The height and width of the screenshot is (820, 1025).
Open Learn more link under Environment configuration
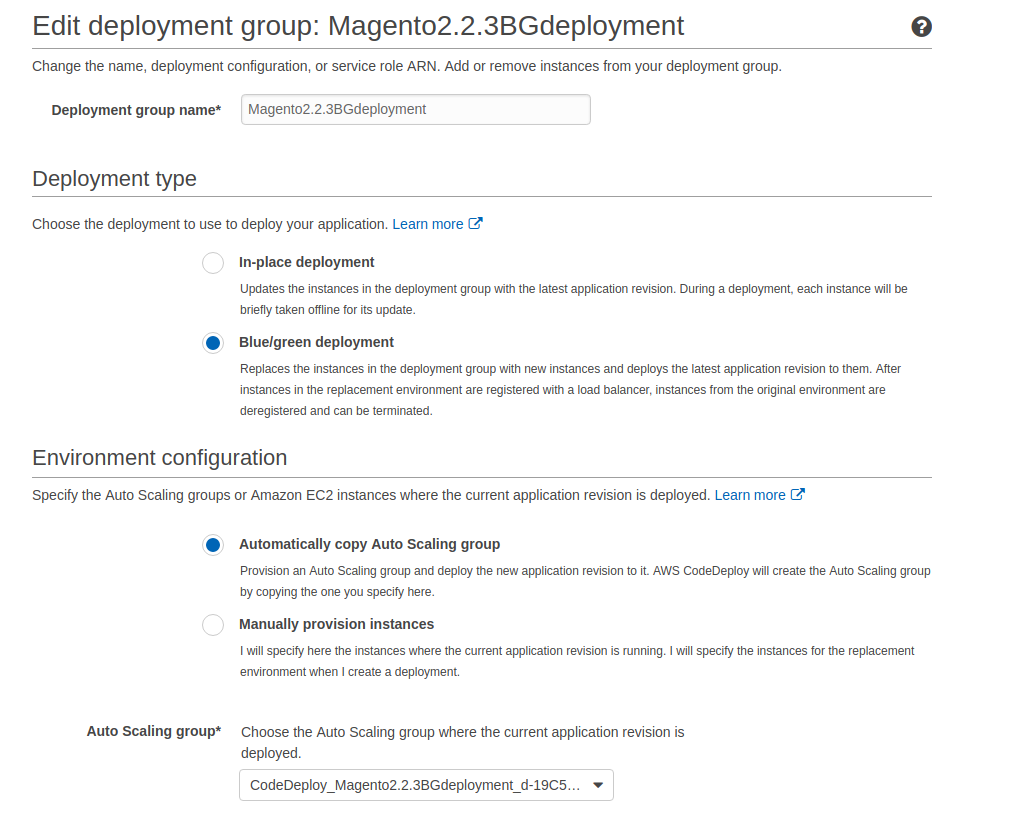pos(749,495)
